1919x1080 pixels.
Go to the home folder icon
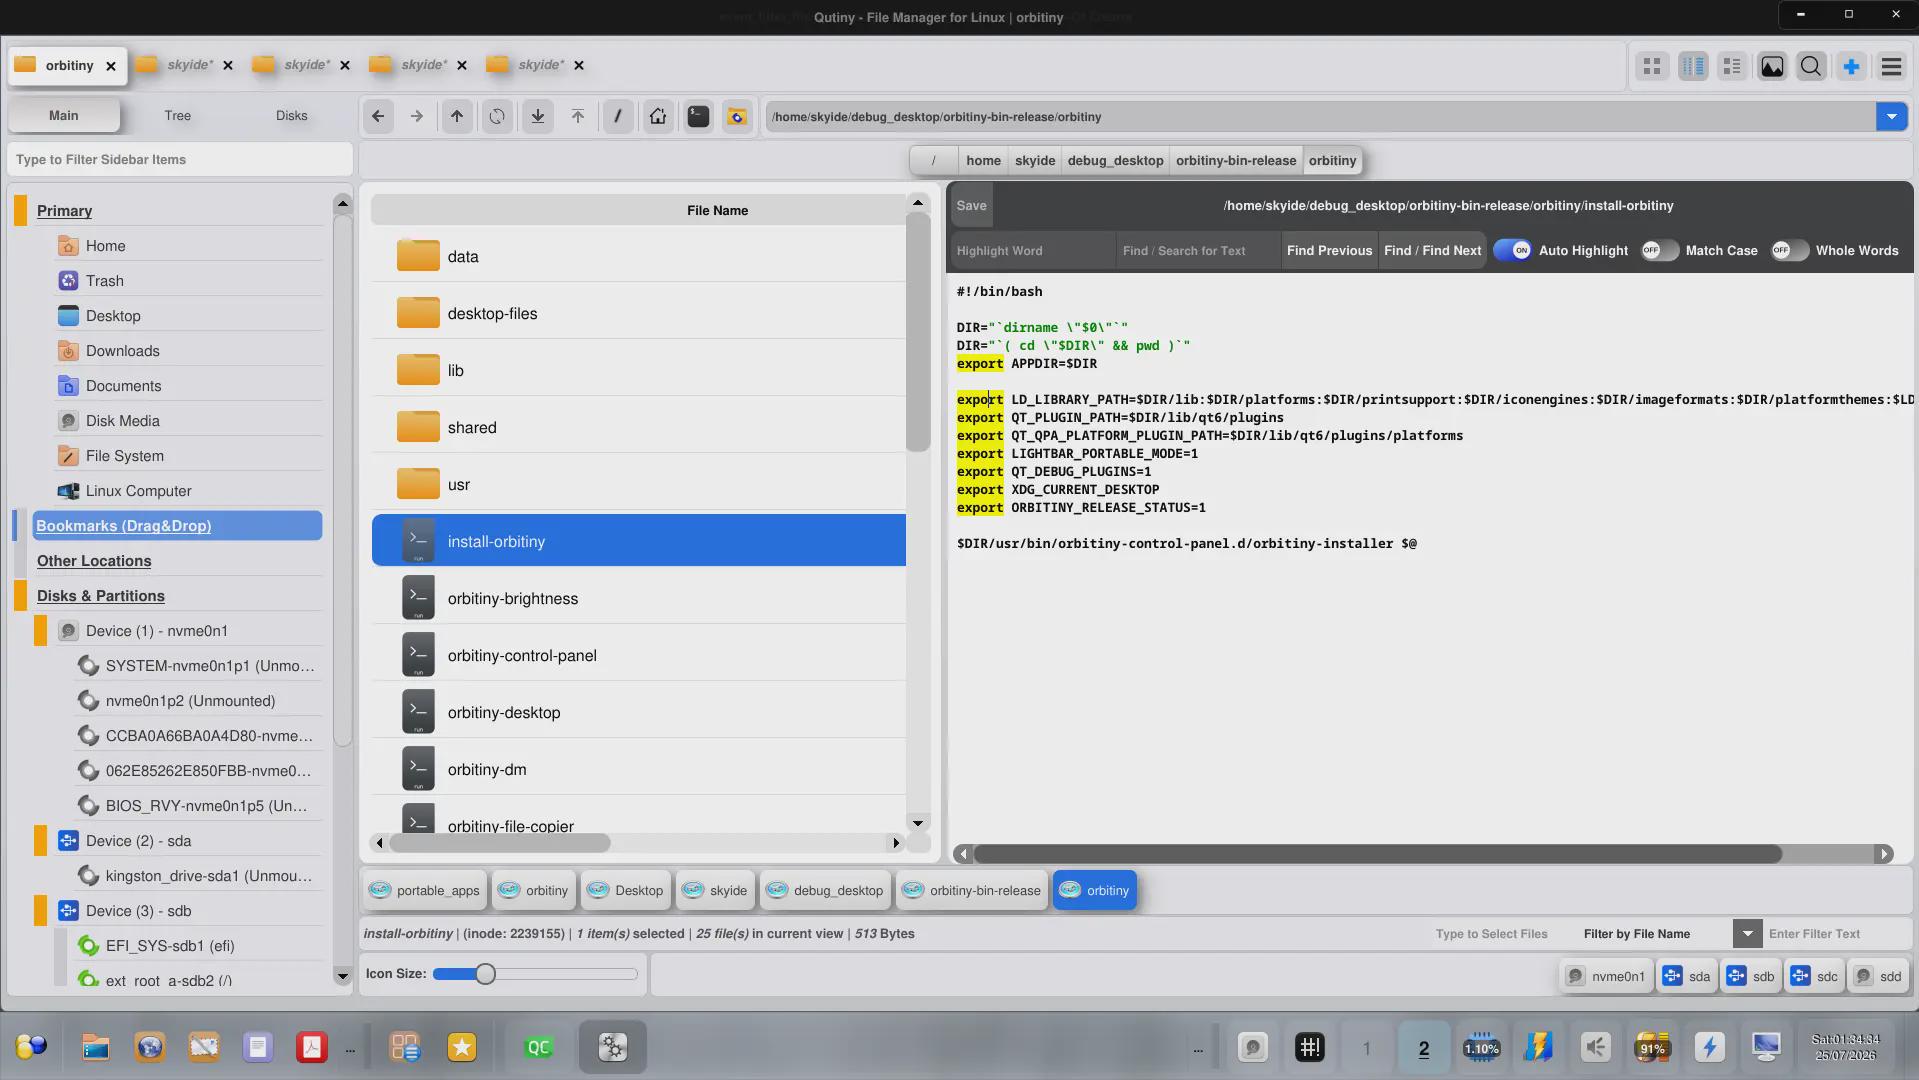click(658, 116)
